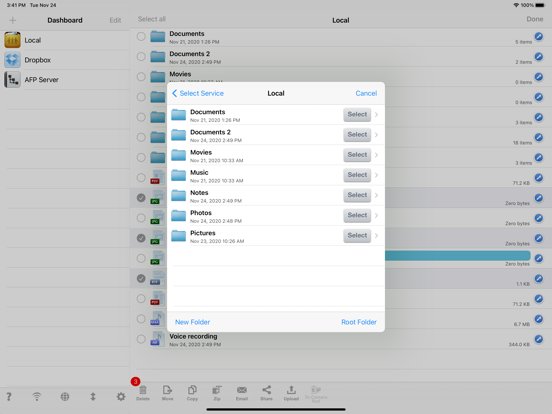Expand the Movies folder chevron in dialog
The width and height of the screenshot is (552, 414).
(376, 155)
